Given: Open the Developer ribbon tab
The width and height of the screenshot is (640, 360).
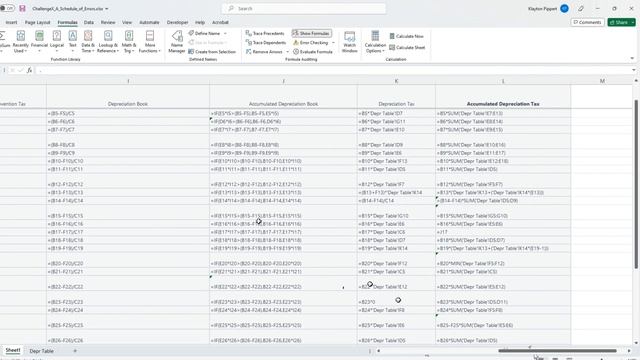Looking at the screenshot, I should pyautogui.click(x=178, y=22).
